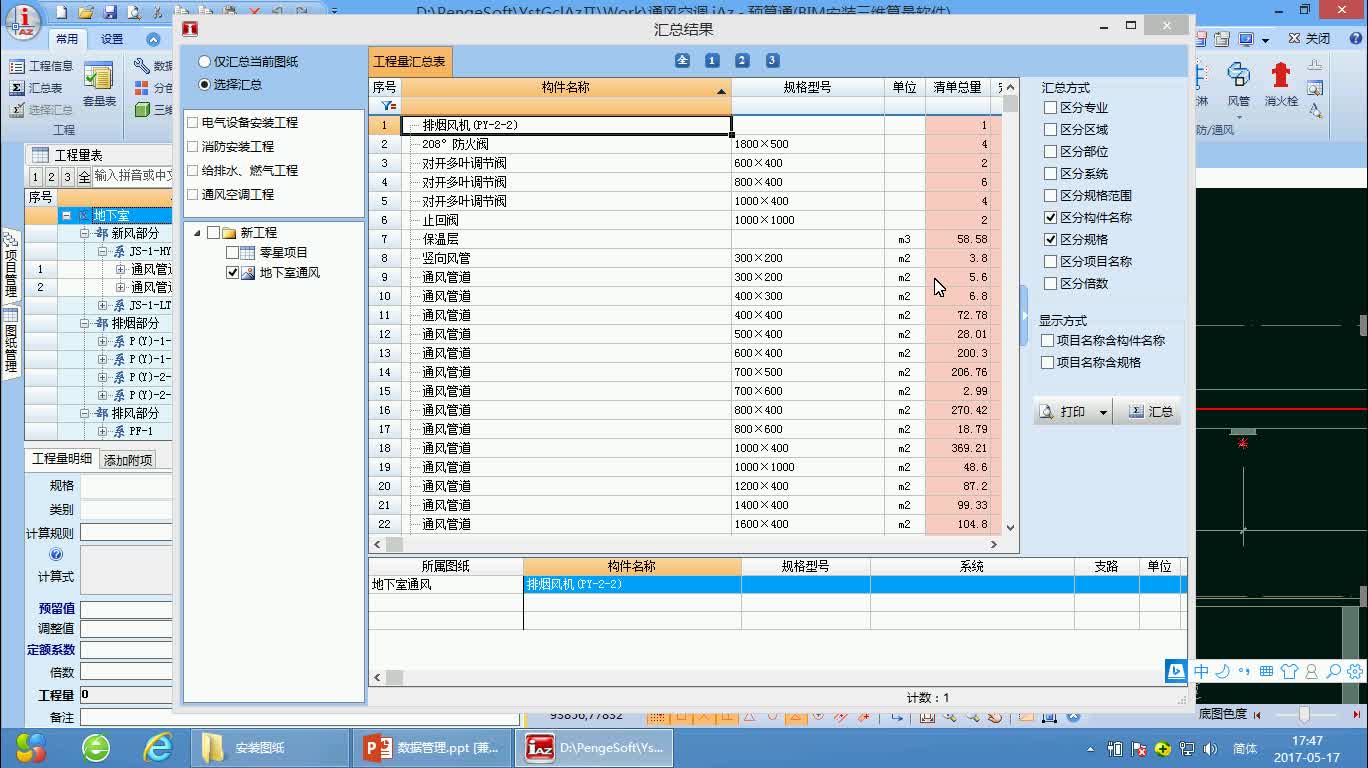This screenshot has width=1368, height=768.
Task: Click the 关闭 button in the ribbon
Action: pos(1308,37)
